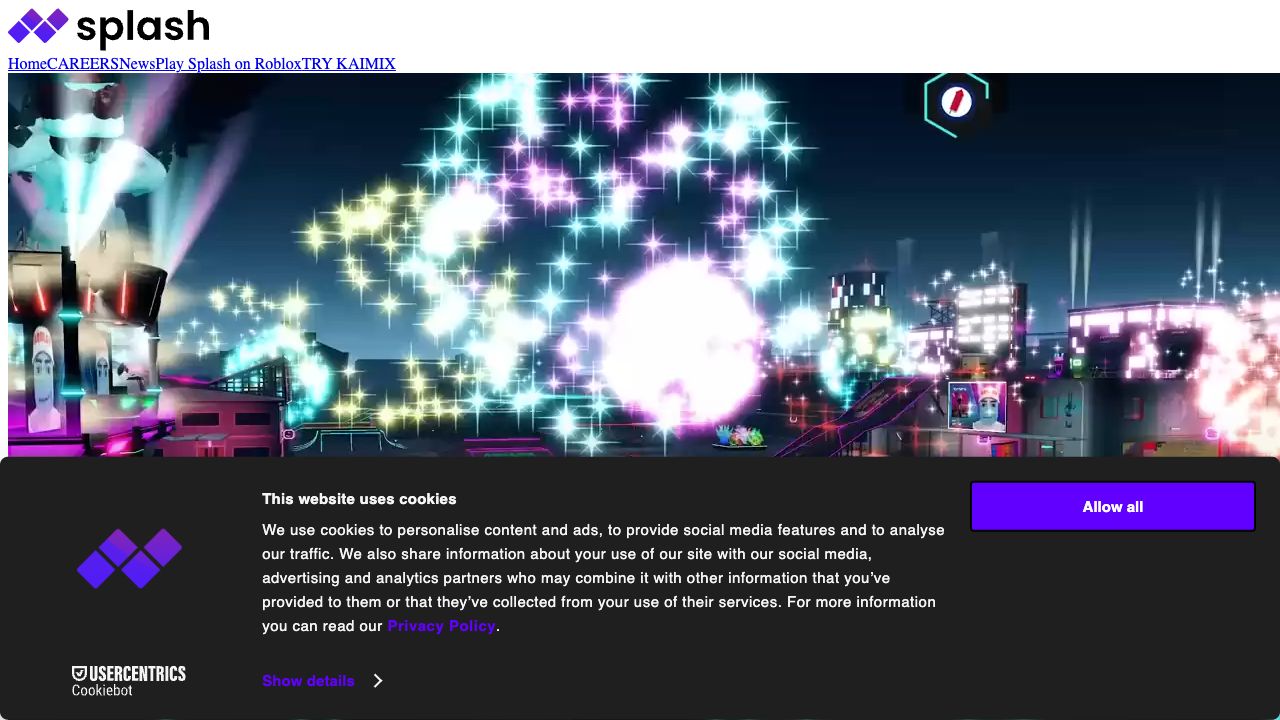1280x720 pixels.
Task: Click the Splash diamond logo in cookie banner
Action: coord(130,558)
